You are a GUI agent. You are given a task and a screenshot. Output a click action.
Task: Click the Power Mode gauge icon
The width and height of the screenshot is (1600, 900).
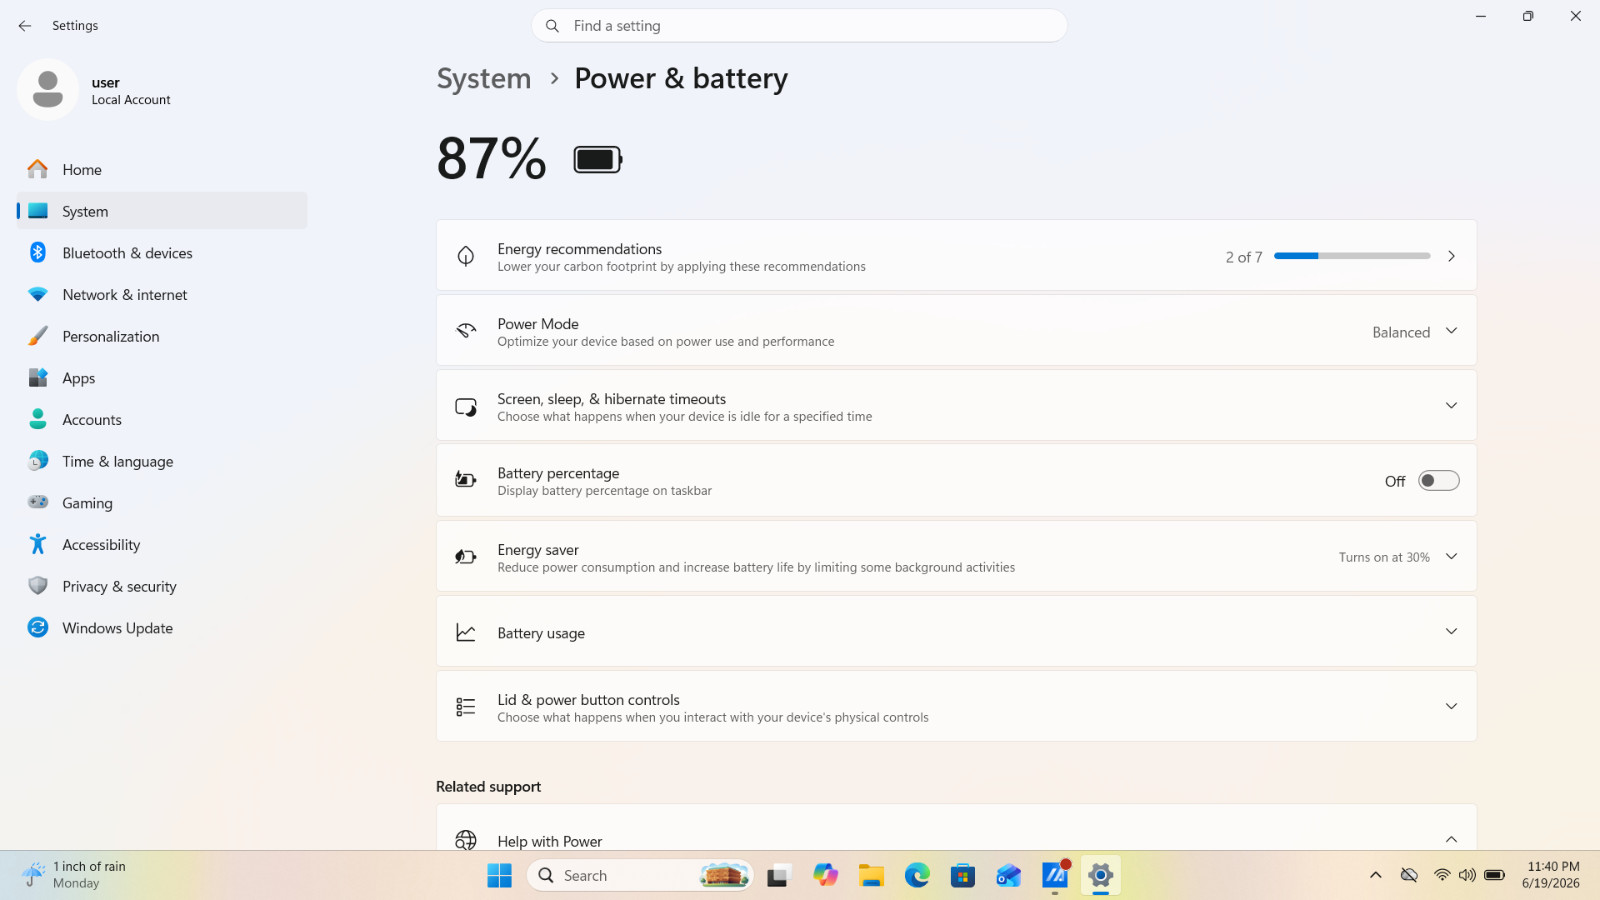click(x=466, y=331)
